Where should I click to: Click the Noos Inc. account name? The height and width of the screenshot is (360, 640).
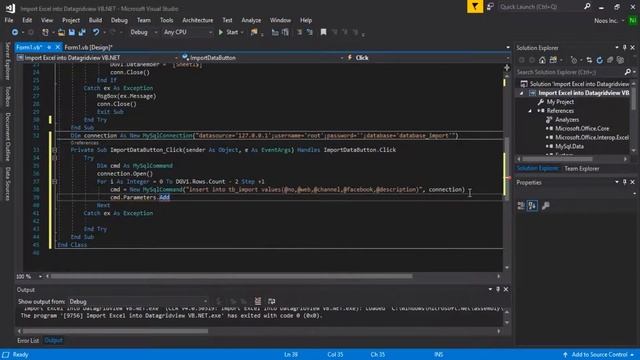click(x=606, y=20)
